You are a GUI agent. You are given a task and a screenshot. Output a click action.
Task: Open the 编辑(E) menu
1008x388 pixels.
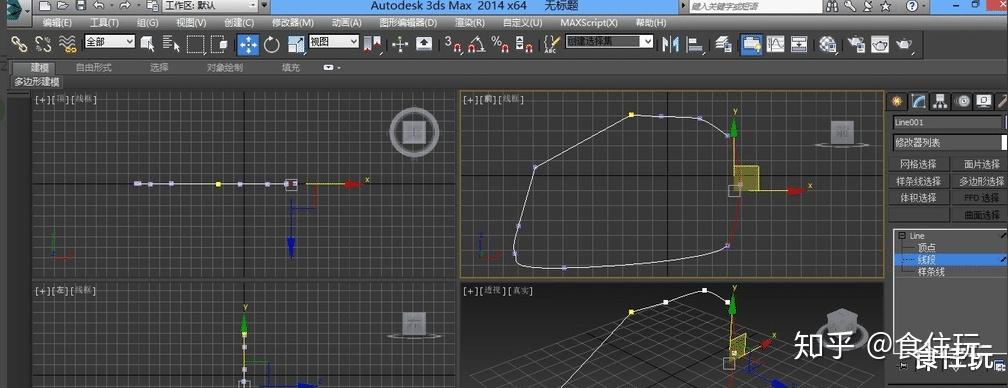(x=57, y=22)
